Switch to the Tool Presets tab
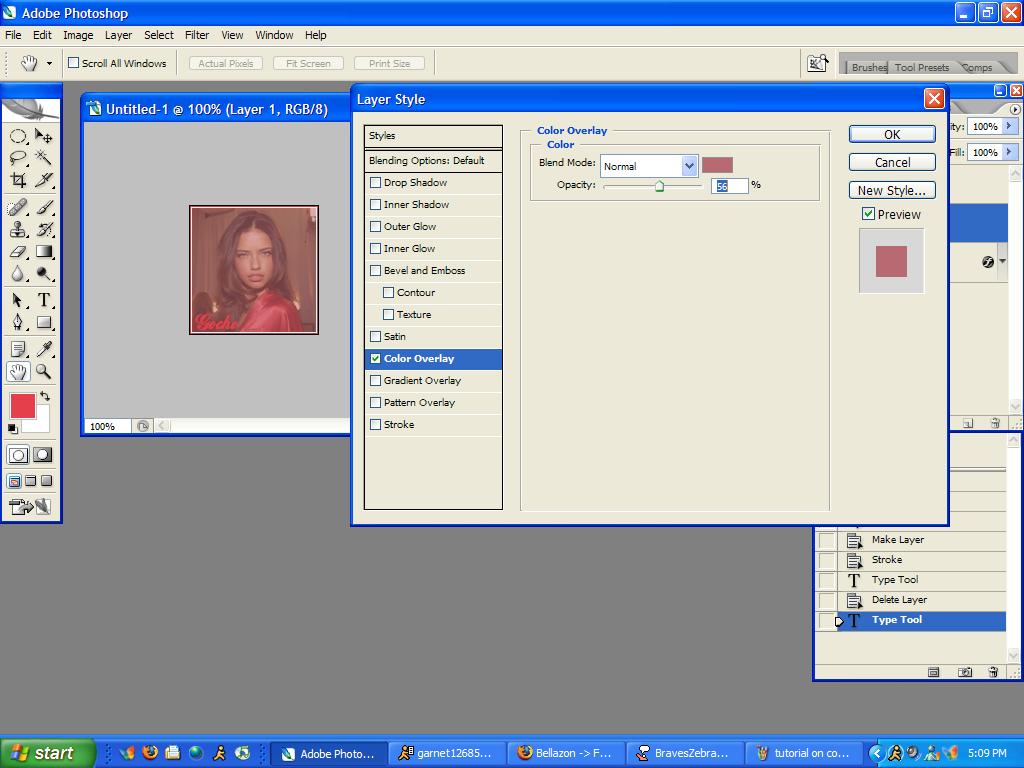Image resolution: width=1024 pixels, height=768 pixels. click(x=921, y=67)
